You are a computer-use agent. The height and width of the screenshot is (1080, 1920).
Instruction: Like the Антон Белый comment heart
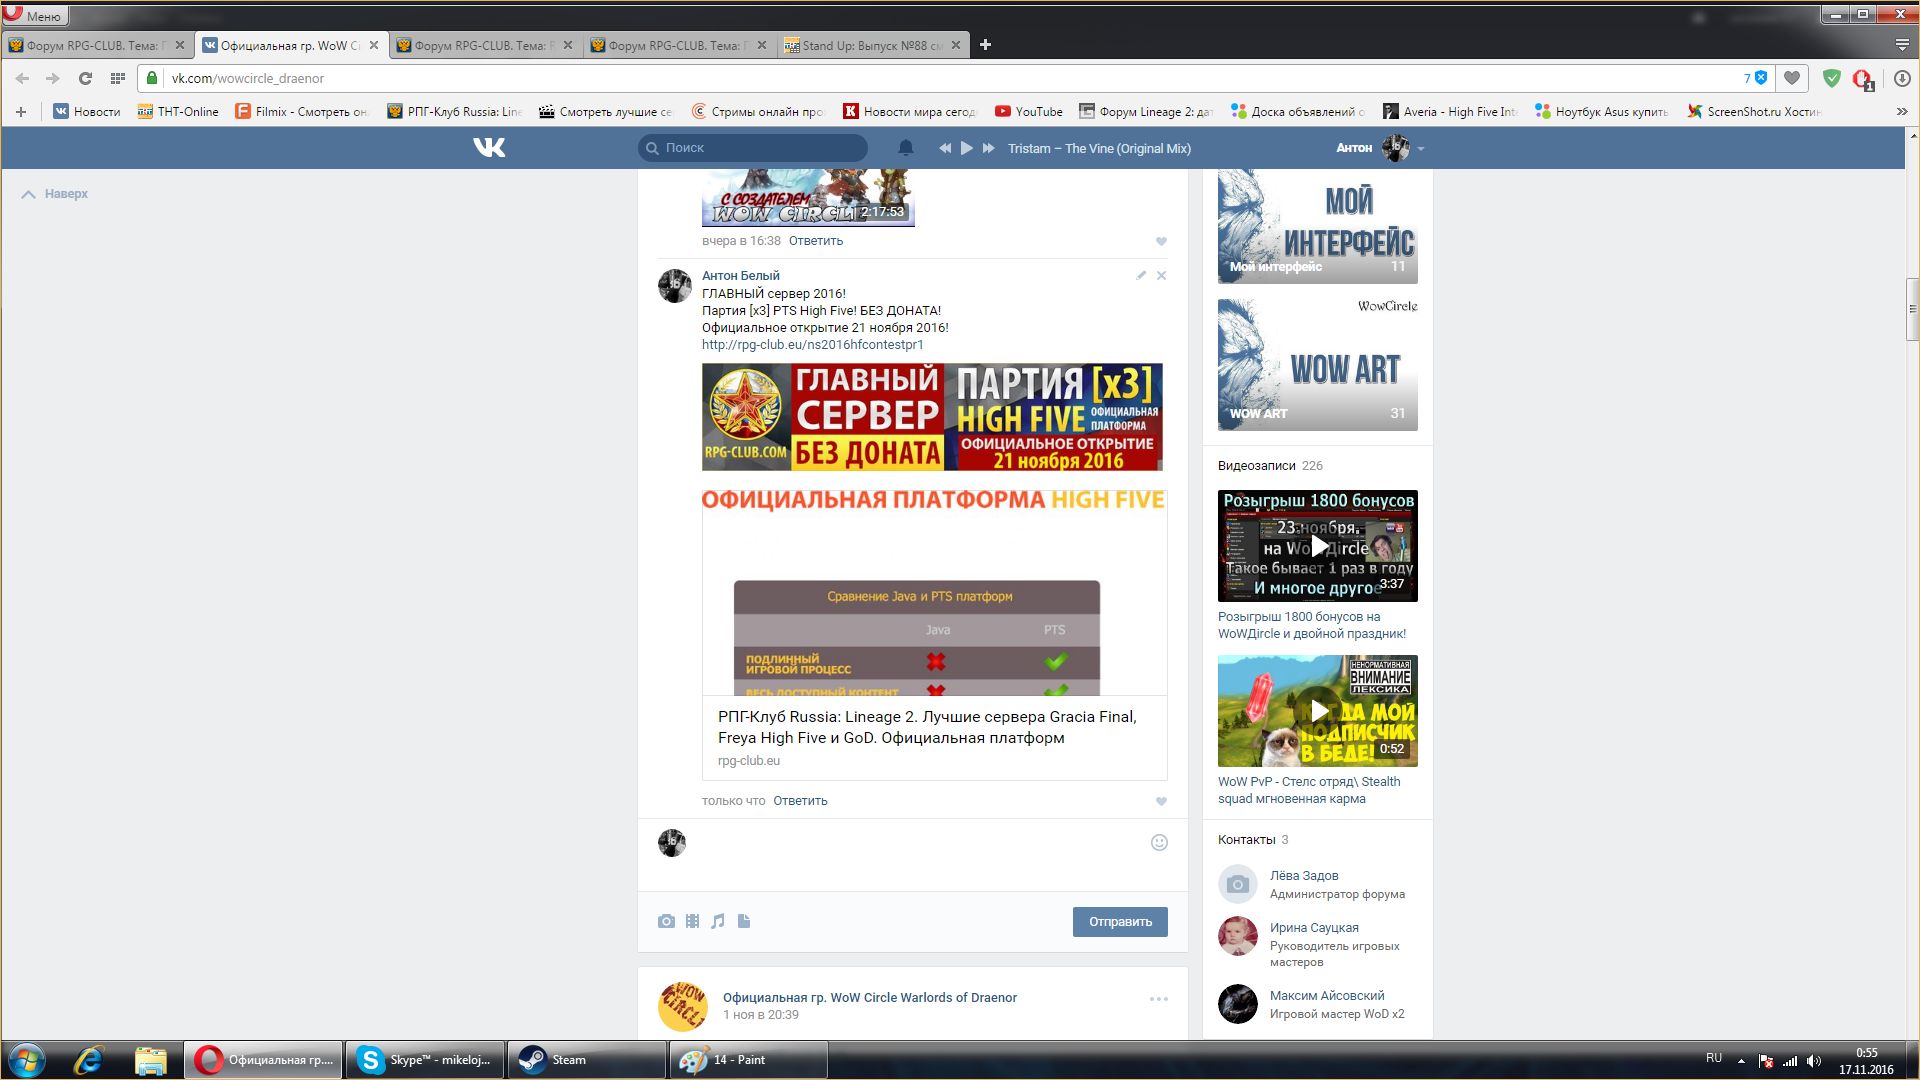tap(1161, 801)
